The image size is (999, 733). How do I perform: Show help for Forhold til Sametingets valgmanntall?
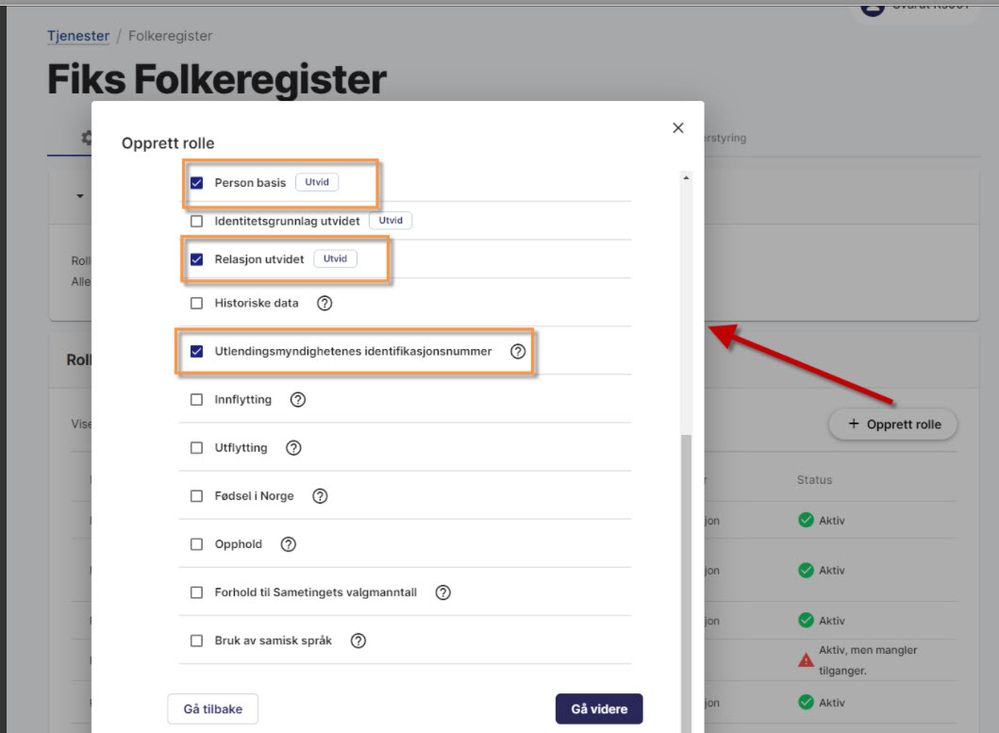pos(443,593)
